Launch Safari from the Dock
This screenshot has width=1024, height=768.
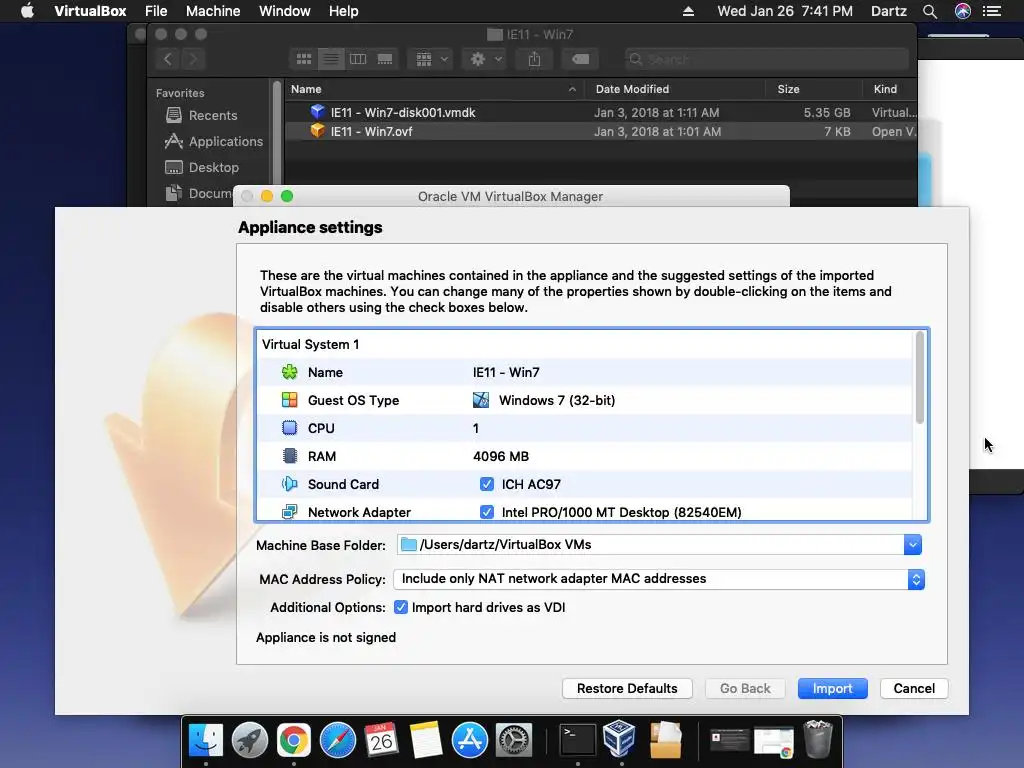coord(338,740)
